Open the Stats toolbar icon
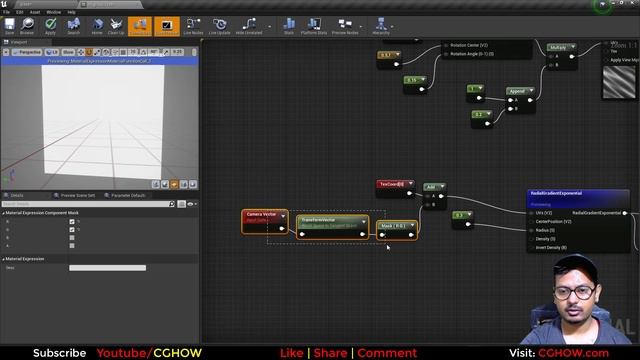Viewport: 640px width, 360px height. click(x=289, y=27)
